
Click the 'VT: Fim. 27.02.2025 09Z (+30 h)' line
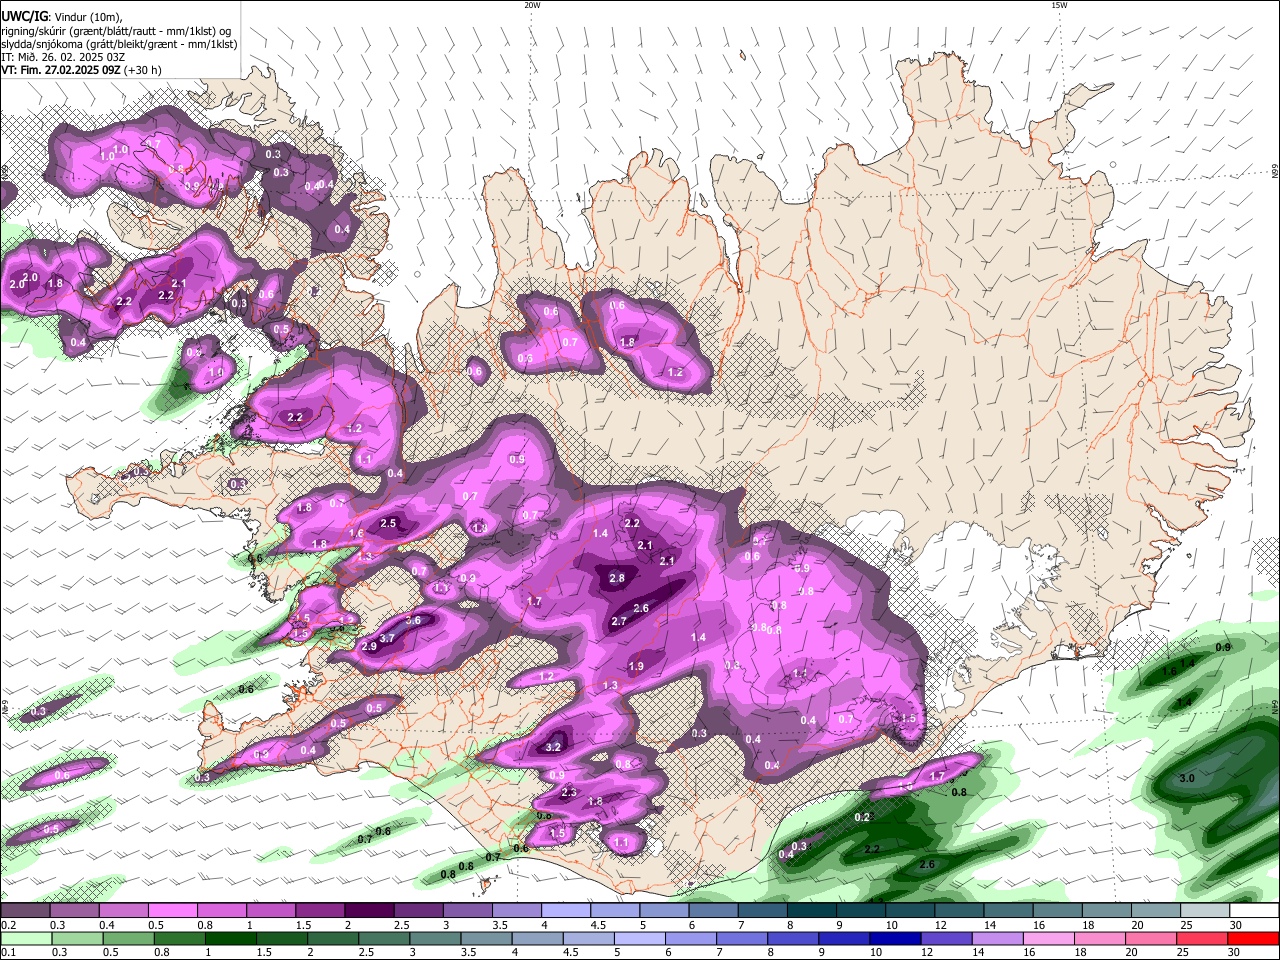click(81, 70)
